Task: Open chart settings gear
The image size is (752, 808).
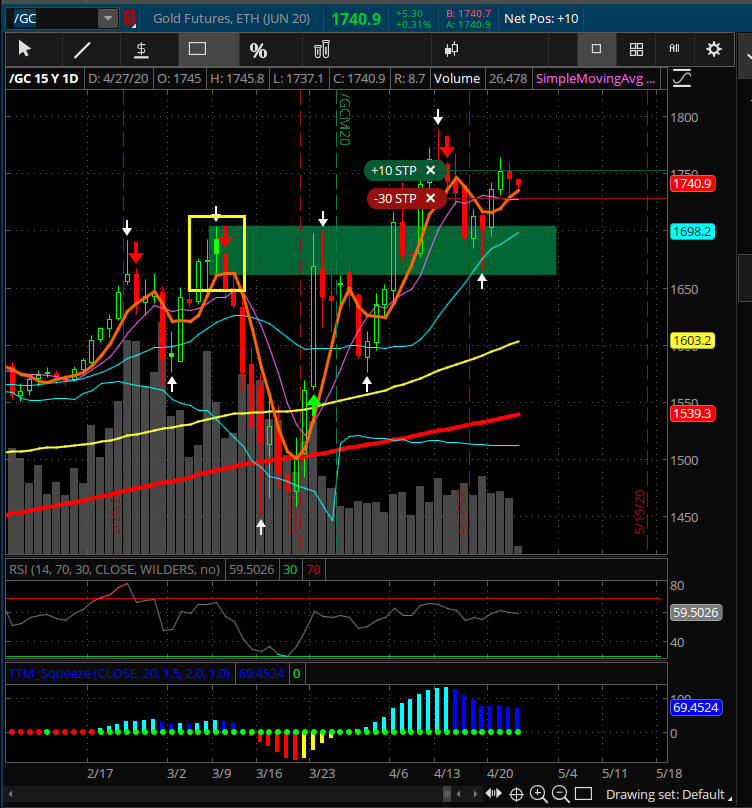Action: coord(714,49)
